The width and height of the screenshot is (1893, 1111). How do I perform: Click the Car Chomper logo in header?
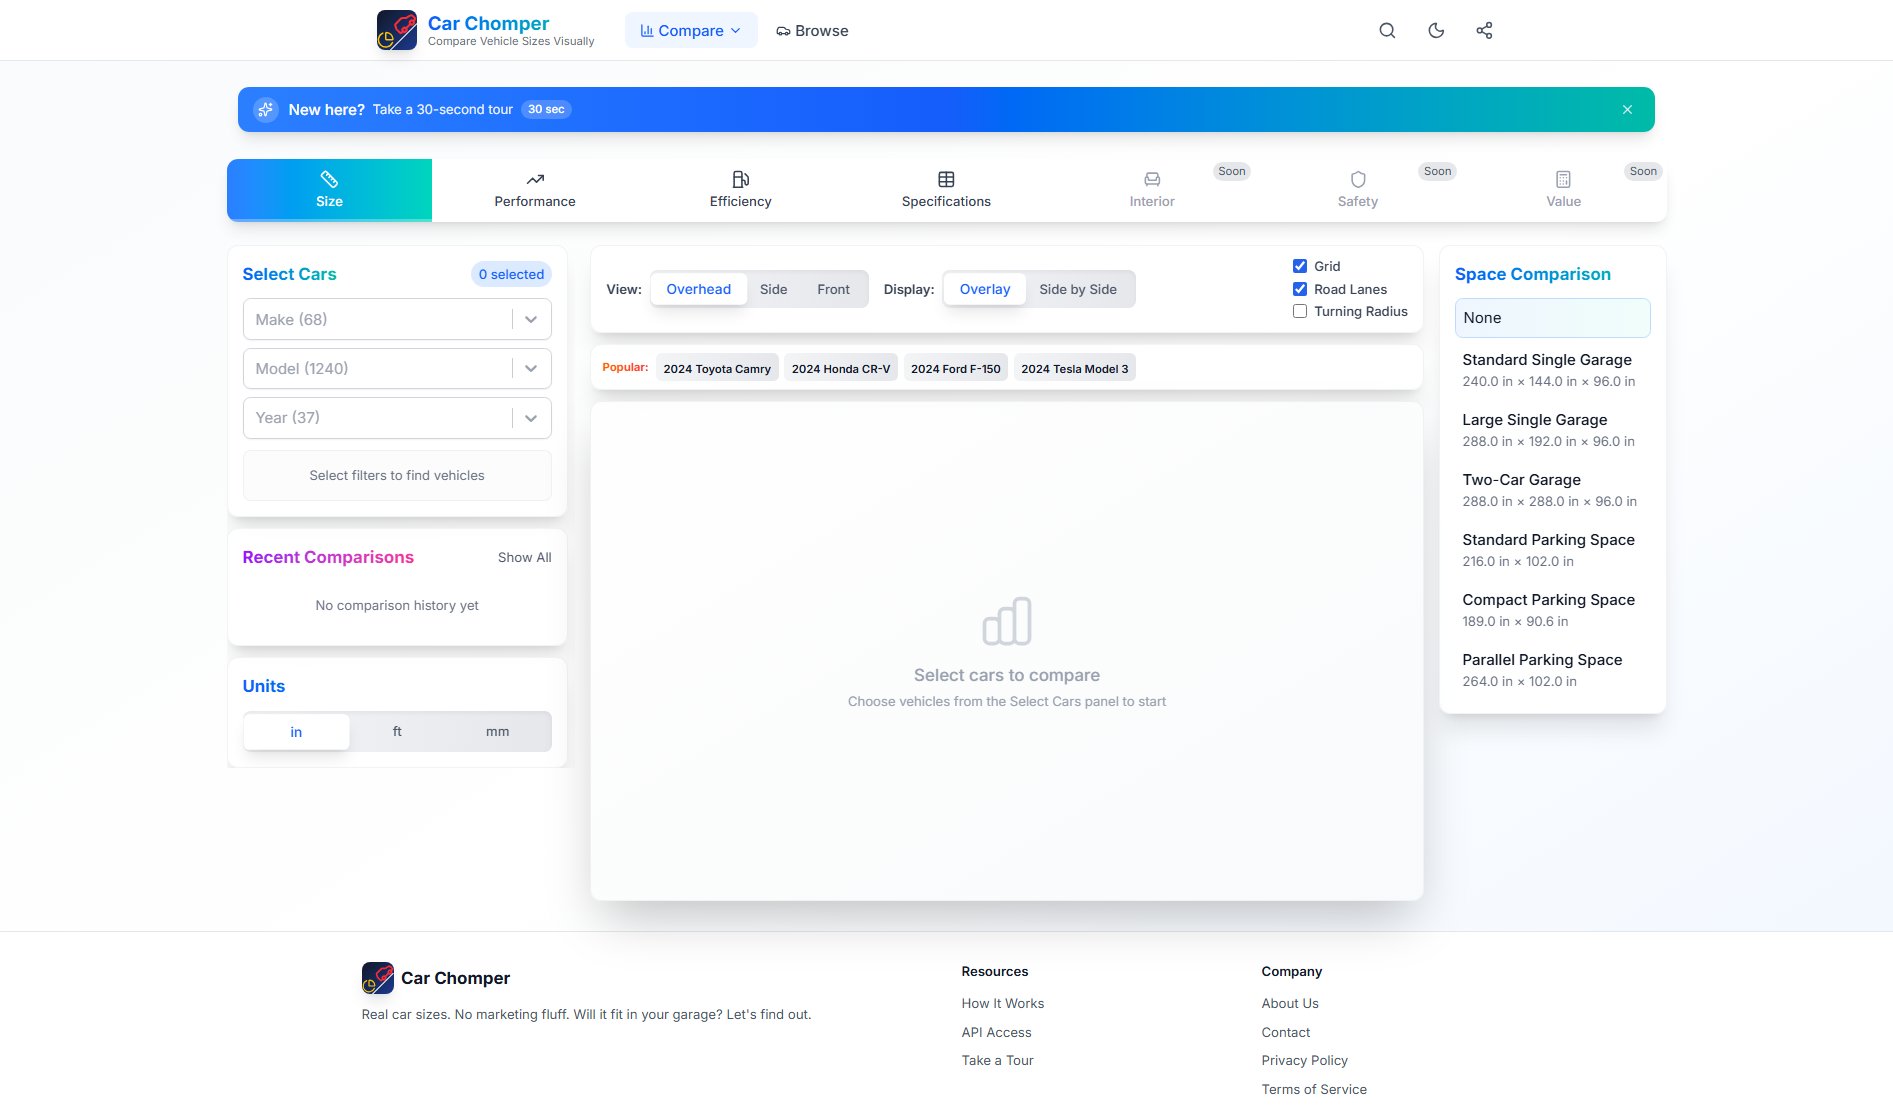pos(396,30)
